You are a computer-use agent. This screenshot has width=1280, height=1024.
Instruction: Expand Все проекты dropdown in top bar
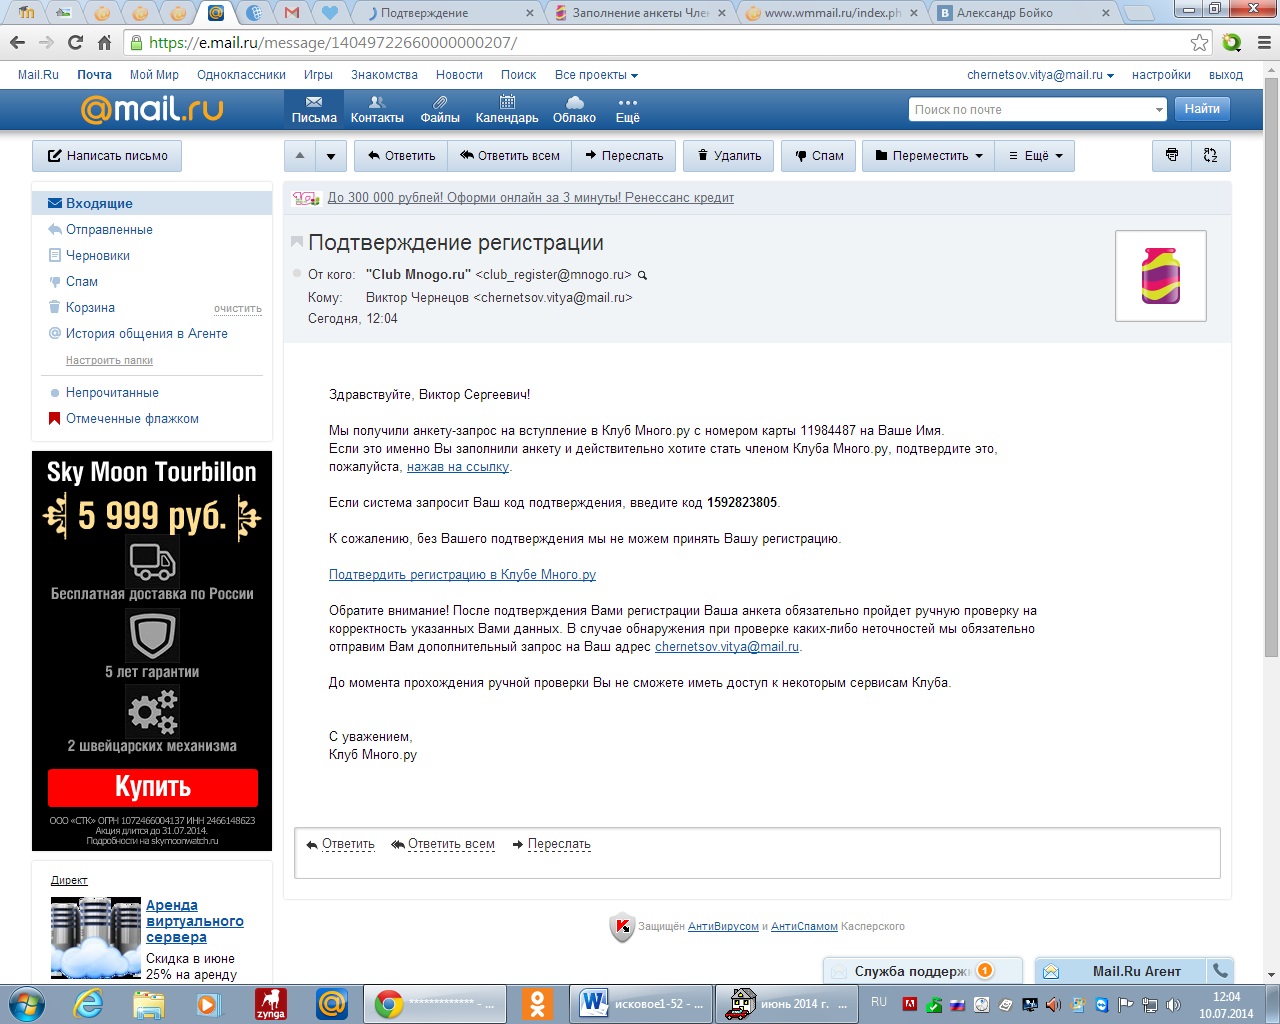pyautogui.click(x=596, y=75)
